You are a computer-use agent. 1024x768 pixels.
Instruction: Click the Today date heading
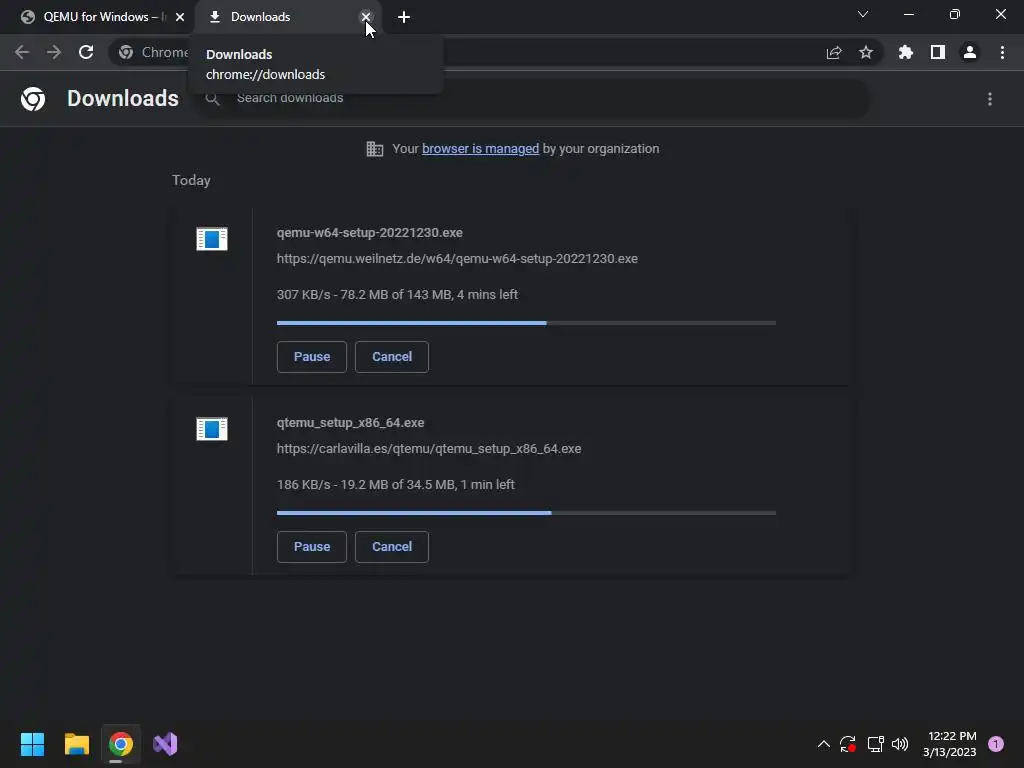[191, 180]
